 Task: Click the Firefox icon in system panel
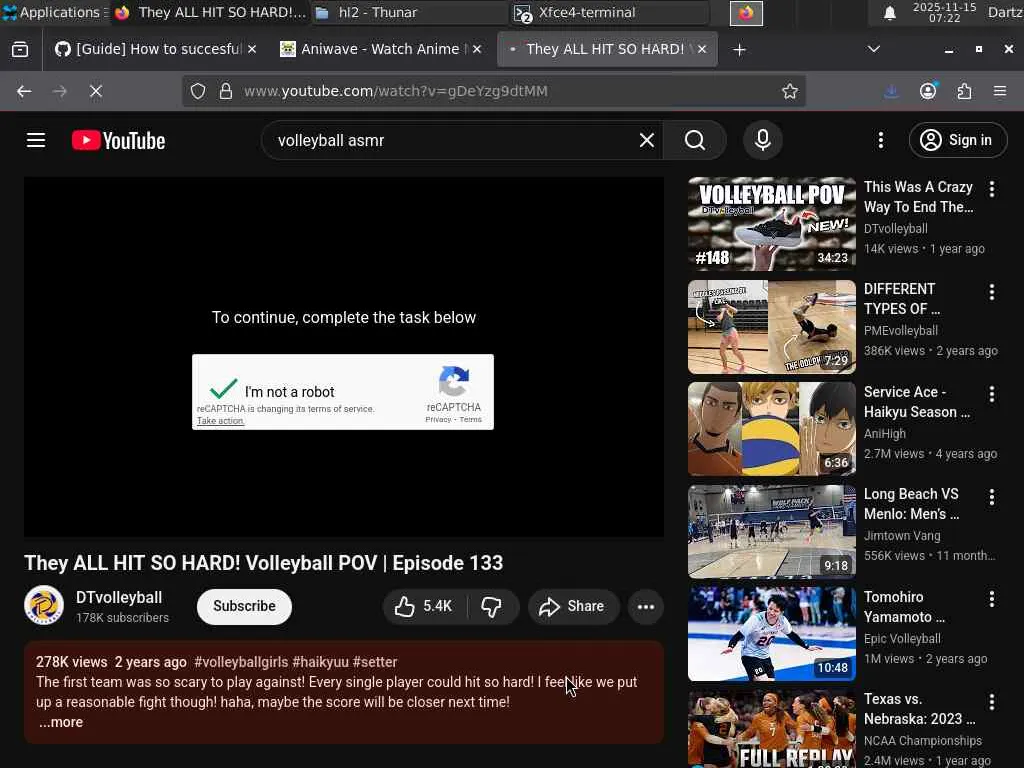(x=746, y=12)
